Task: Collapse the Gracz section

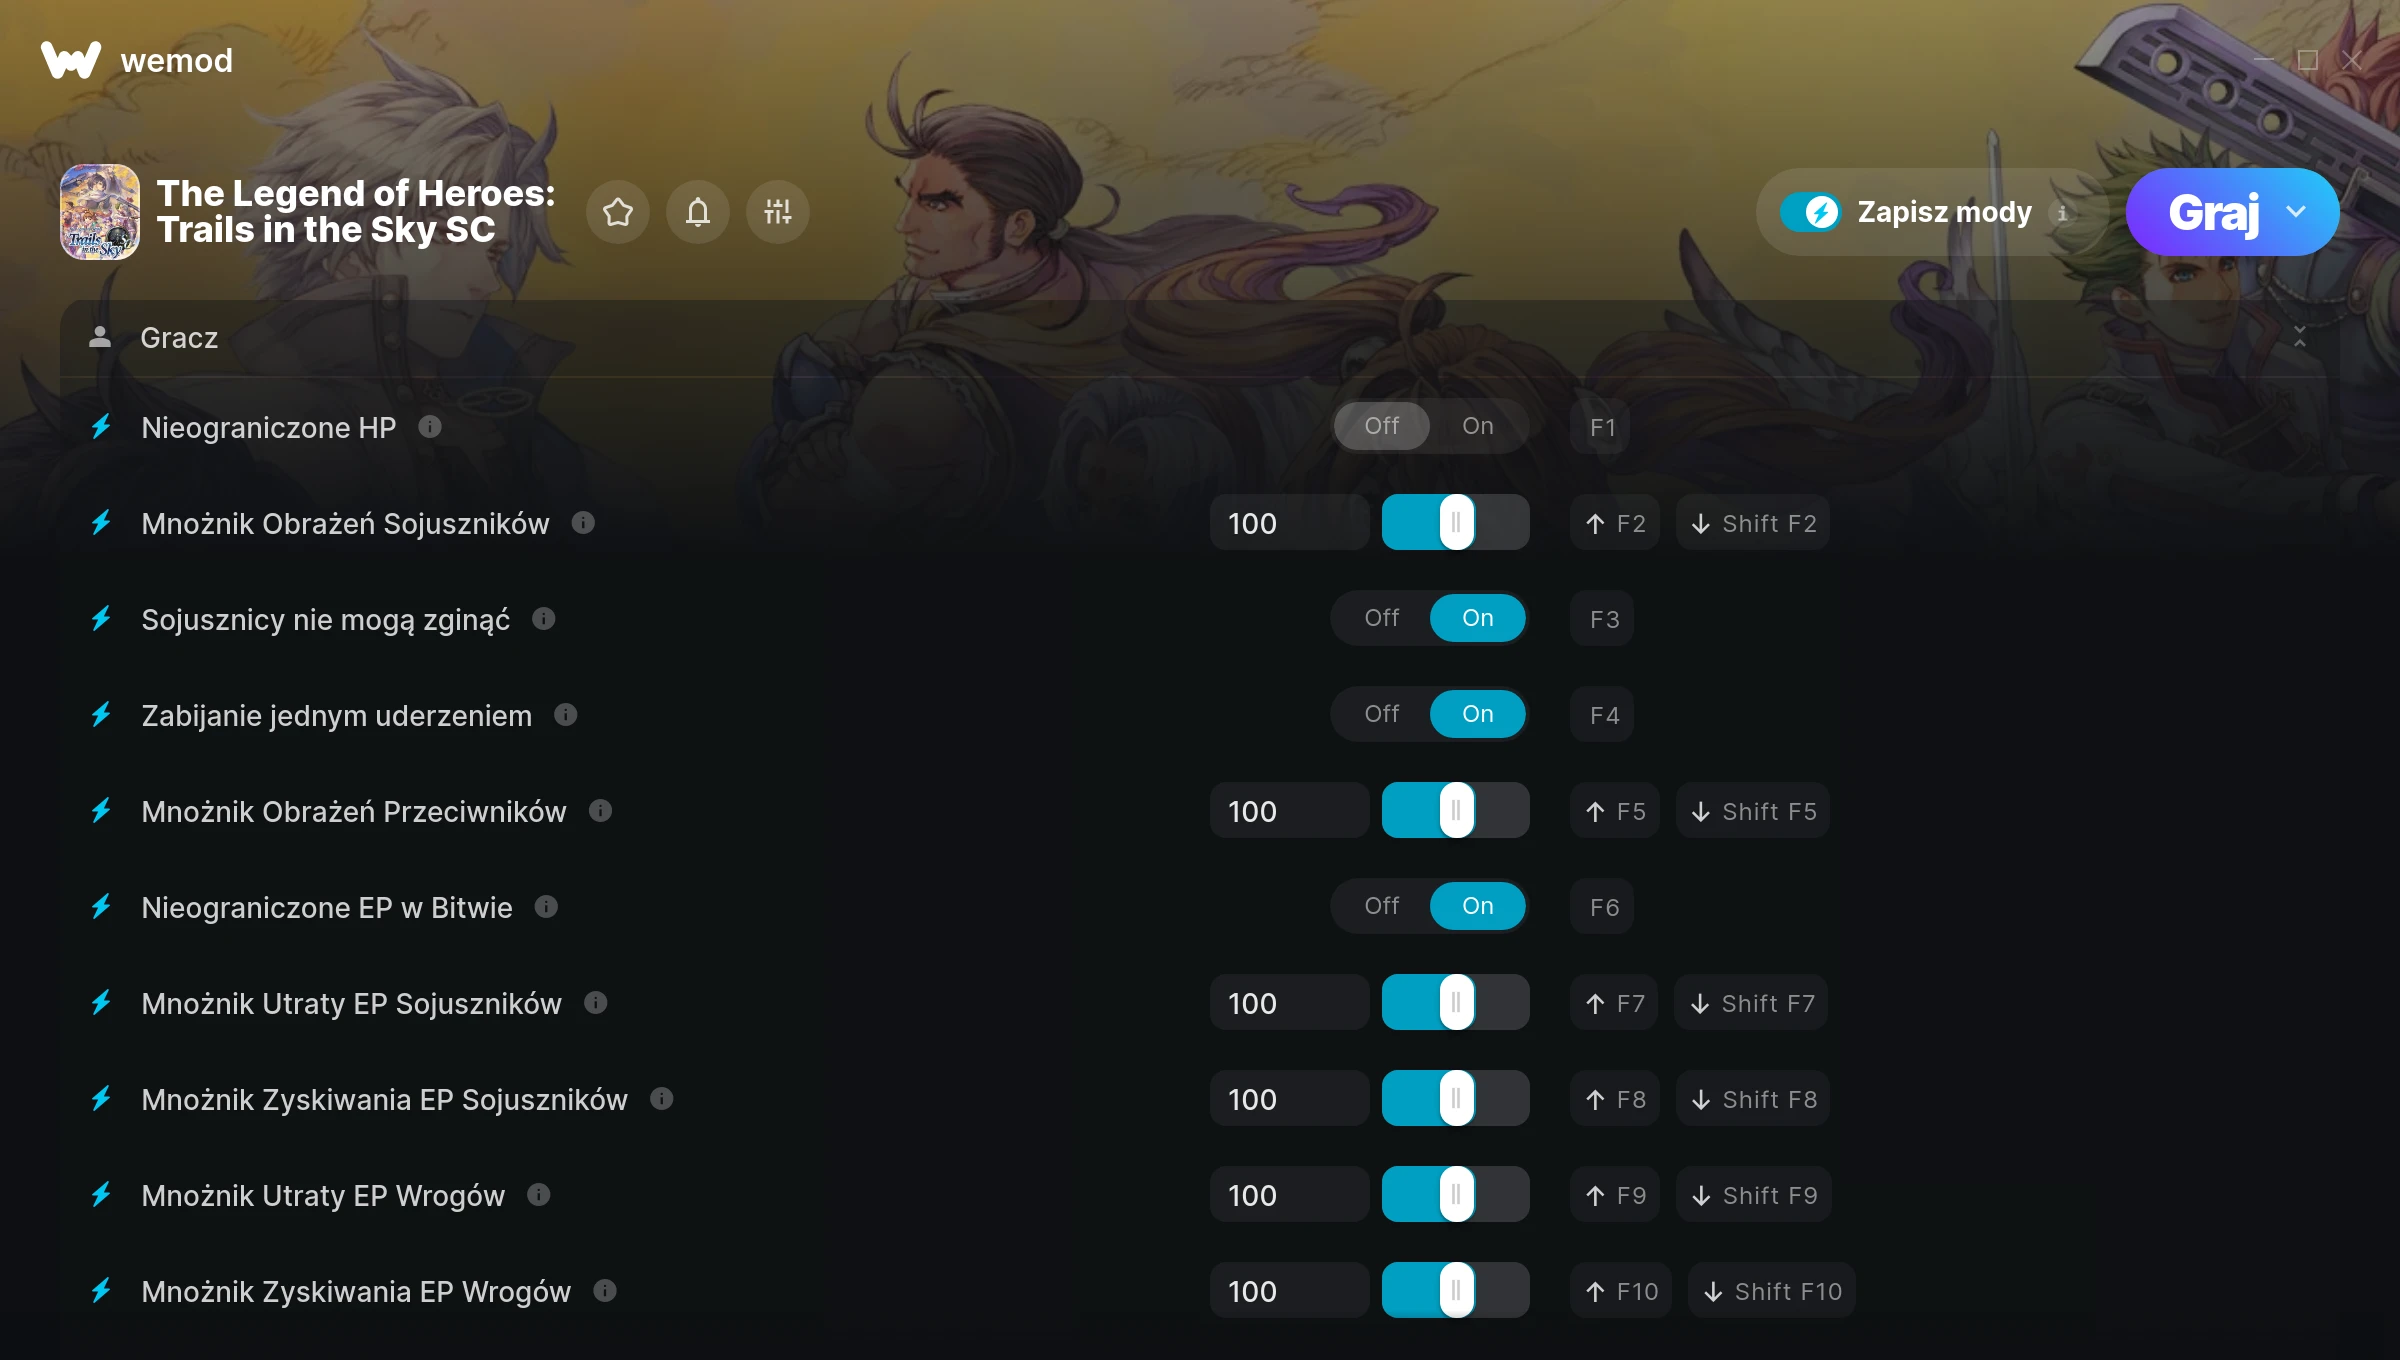Action: 2300,337
